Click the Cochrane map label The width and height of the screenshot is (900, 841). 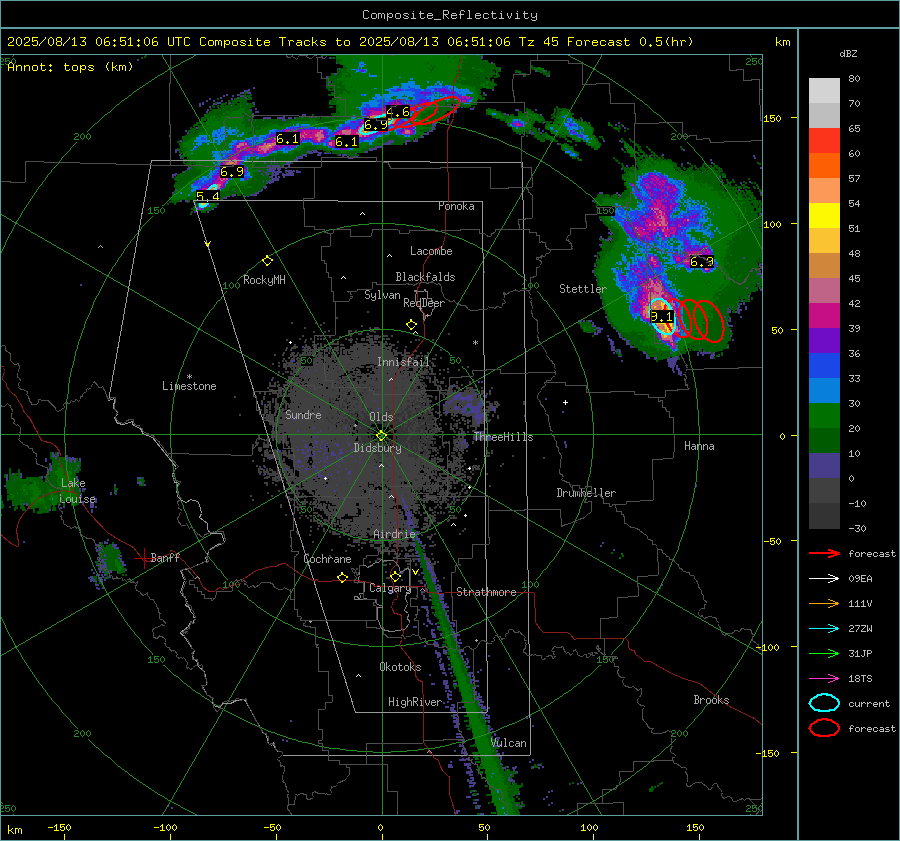(x=327, y=559)
